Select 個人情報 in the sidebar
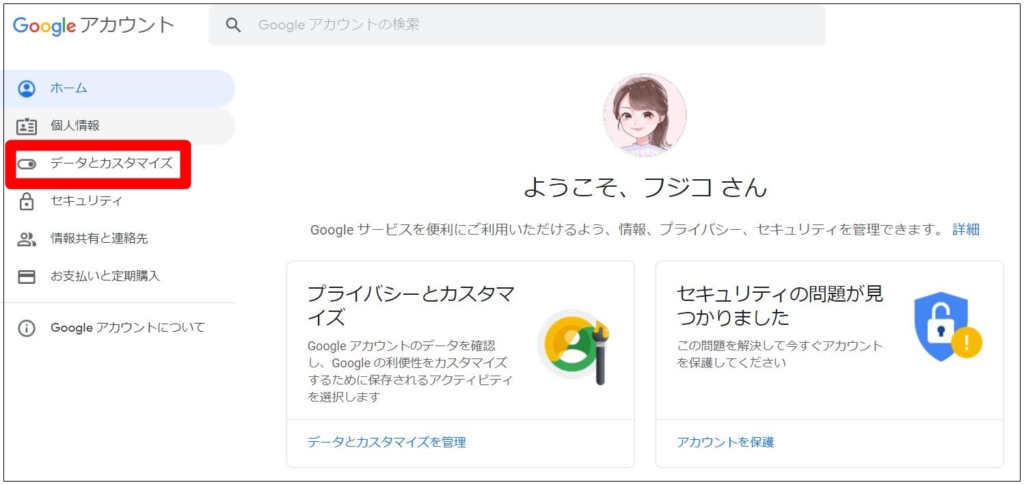Screen dimensions: 1024x485 click(118, 126)
